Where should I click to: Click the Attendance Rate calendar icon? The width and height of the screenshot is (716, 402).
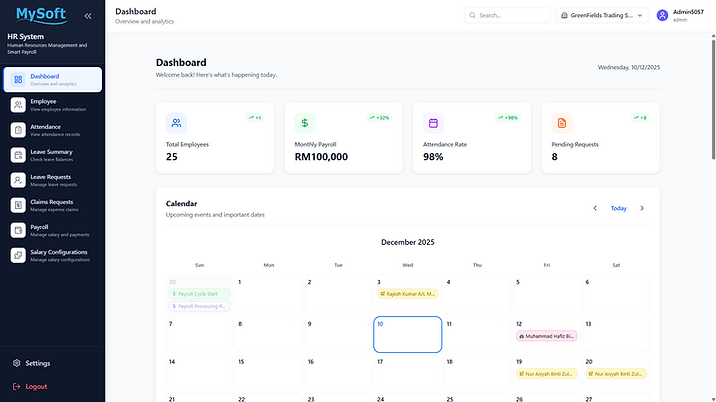pos(433,123)
